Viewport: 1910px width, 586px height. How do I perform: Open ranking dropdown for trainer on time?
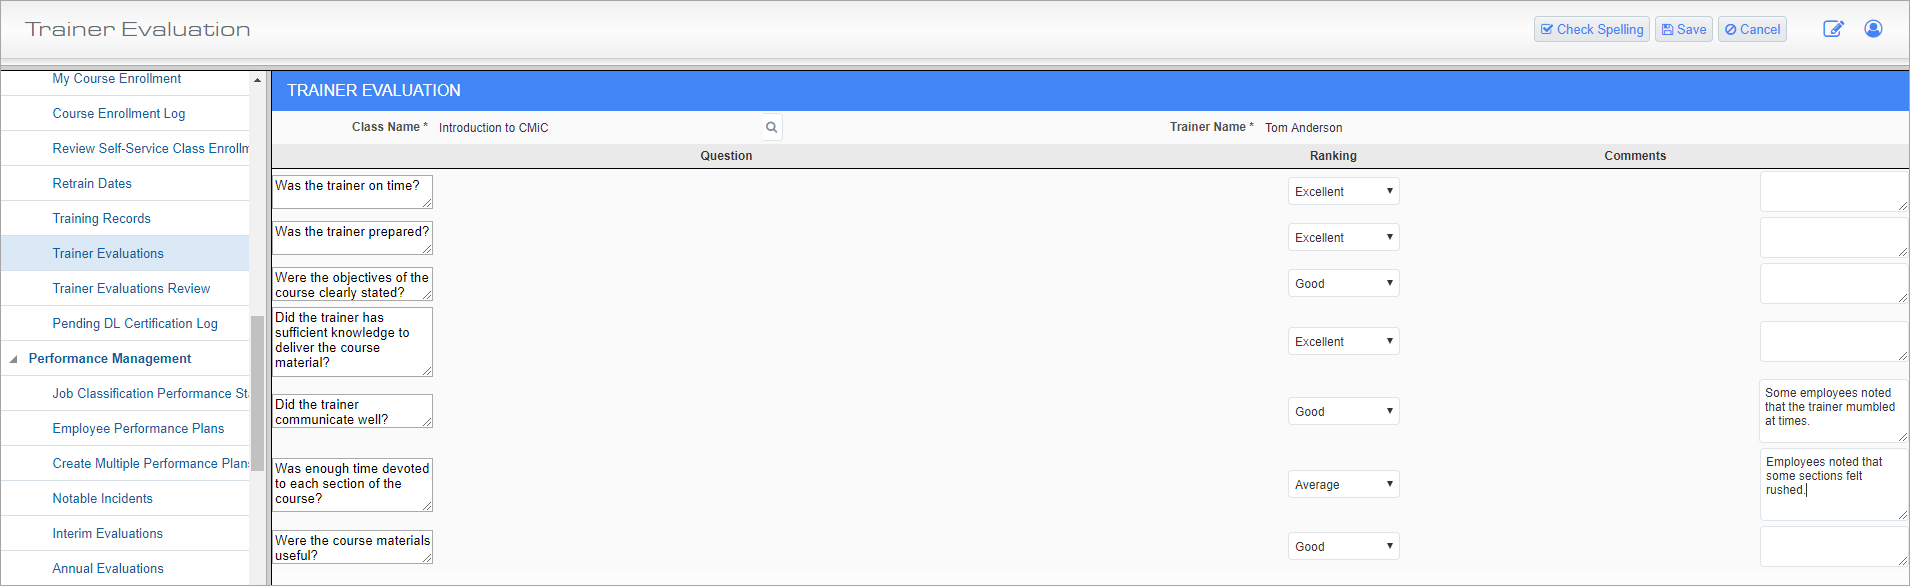tap(1343, 191)
